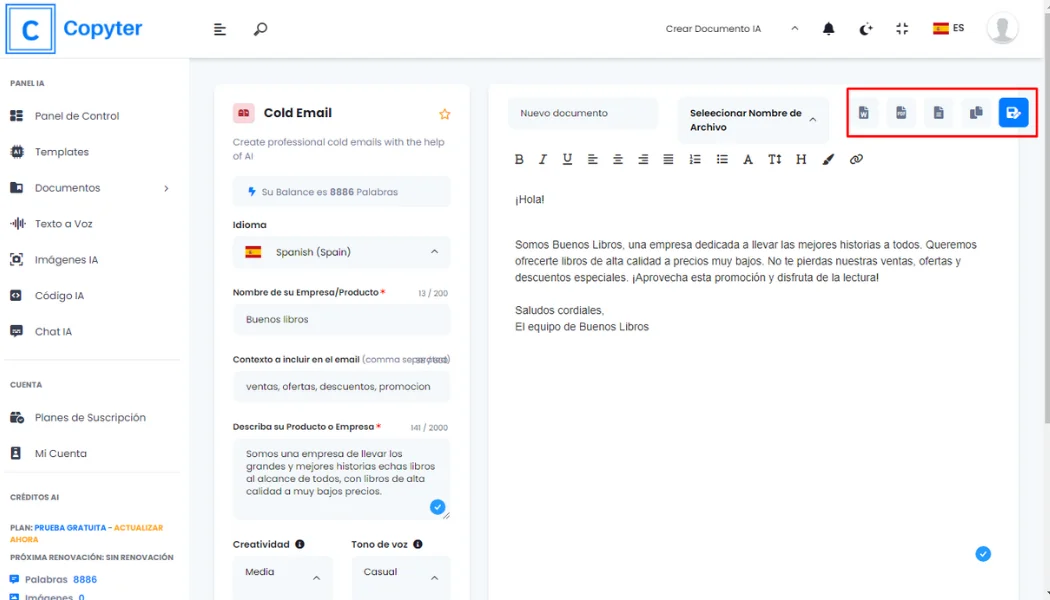Open the text color brush tool

(828, 159)
